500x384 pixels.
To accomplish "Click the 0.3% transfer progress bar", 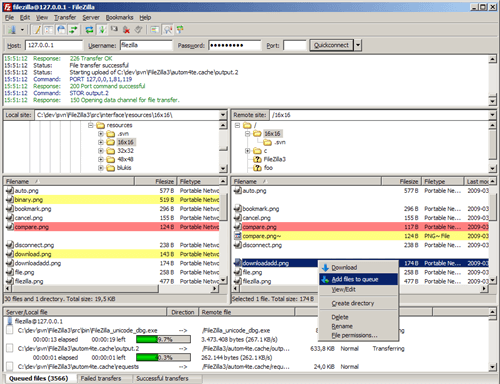I will click(163, 358).
